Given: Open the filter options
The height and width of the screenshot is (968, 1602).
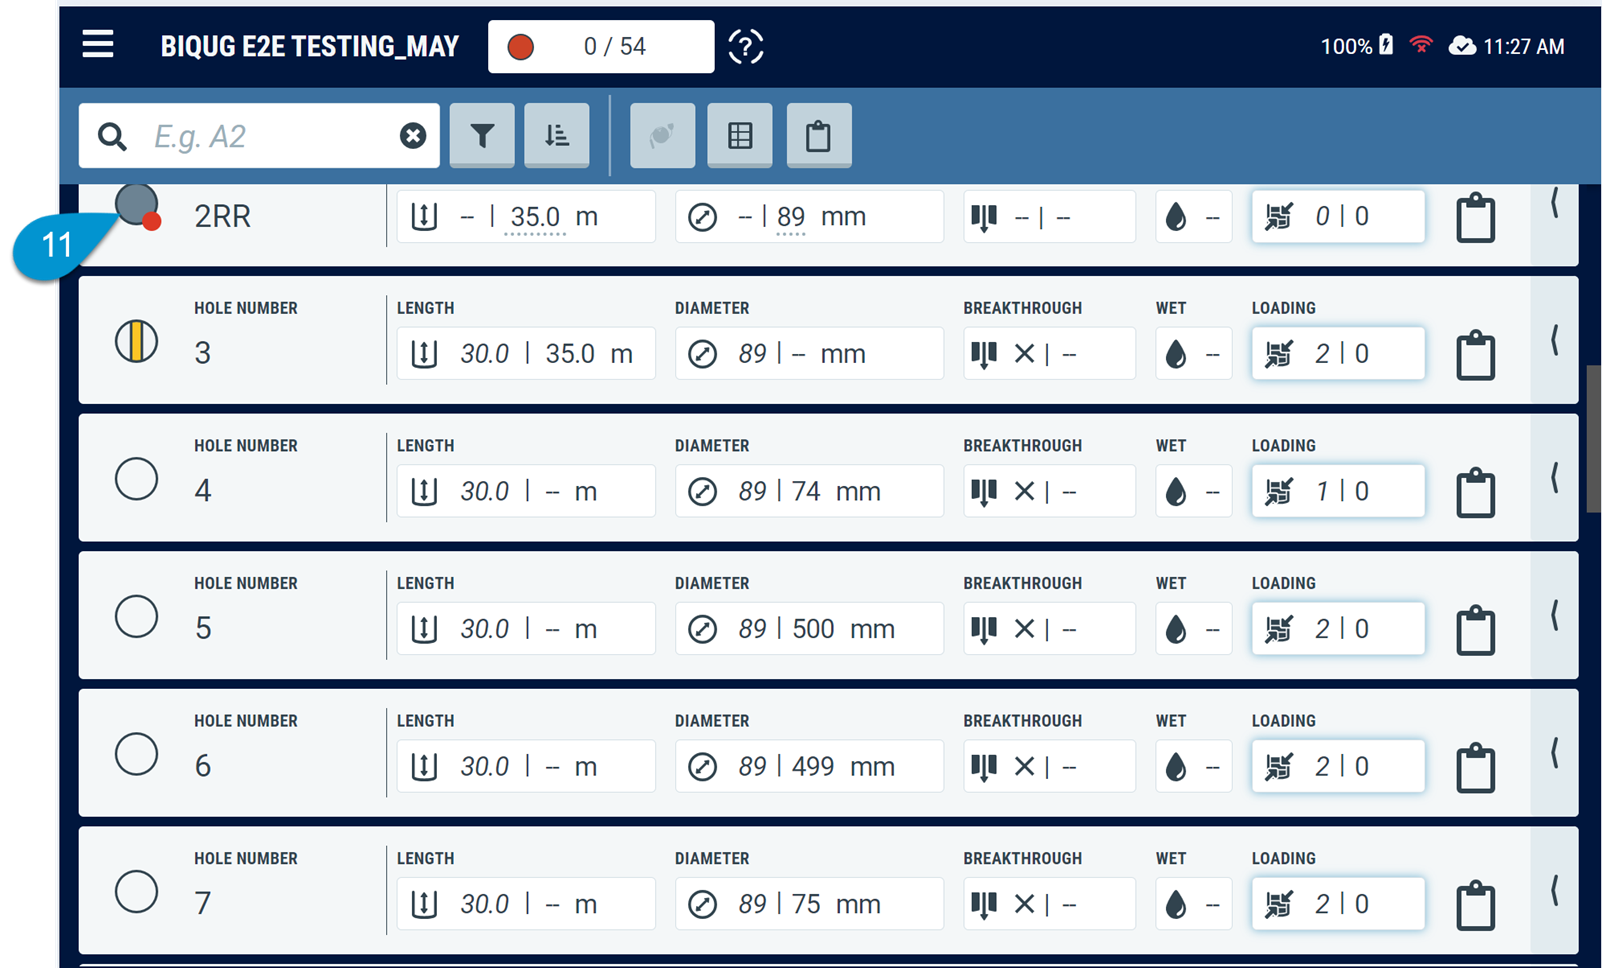Looking at the screenshot, I should pyautogui.click(x=482, y=136).
